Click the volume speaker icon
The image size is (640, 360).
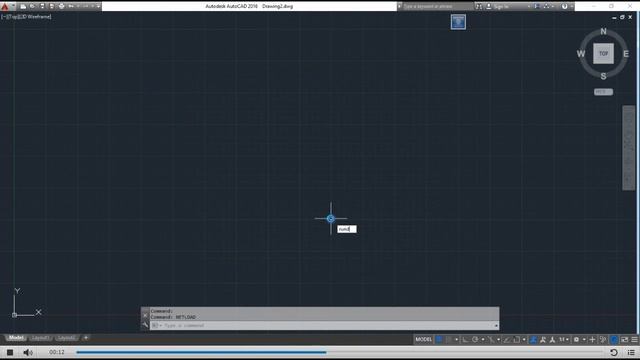click(28, 352)
